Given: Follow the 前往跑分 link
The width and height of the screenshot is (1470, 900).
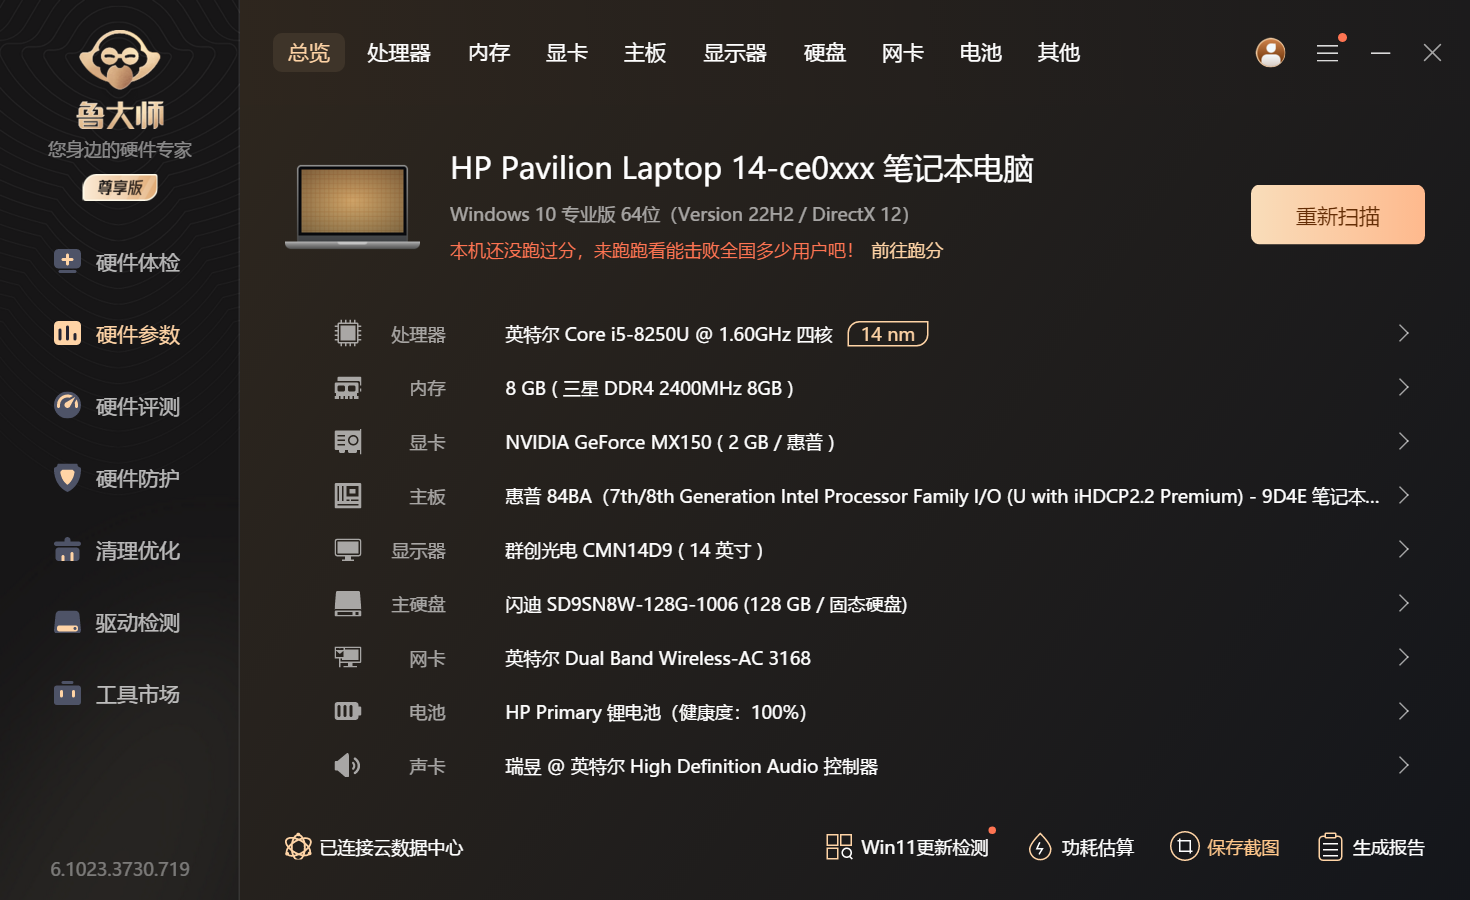Looking at the screenshot, I should point(907,251).
